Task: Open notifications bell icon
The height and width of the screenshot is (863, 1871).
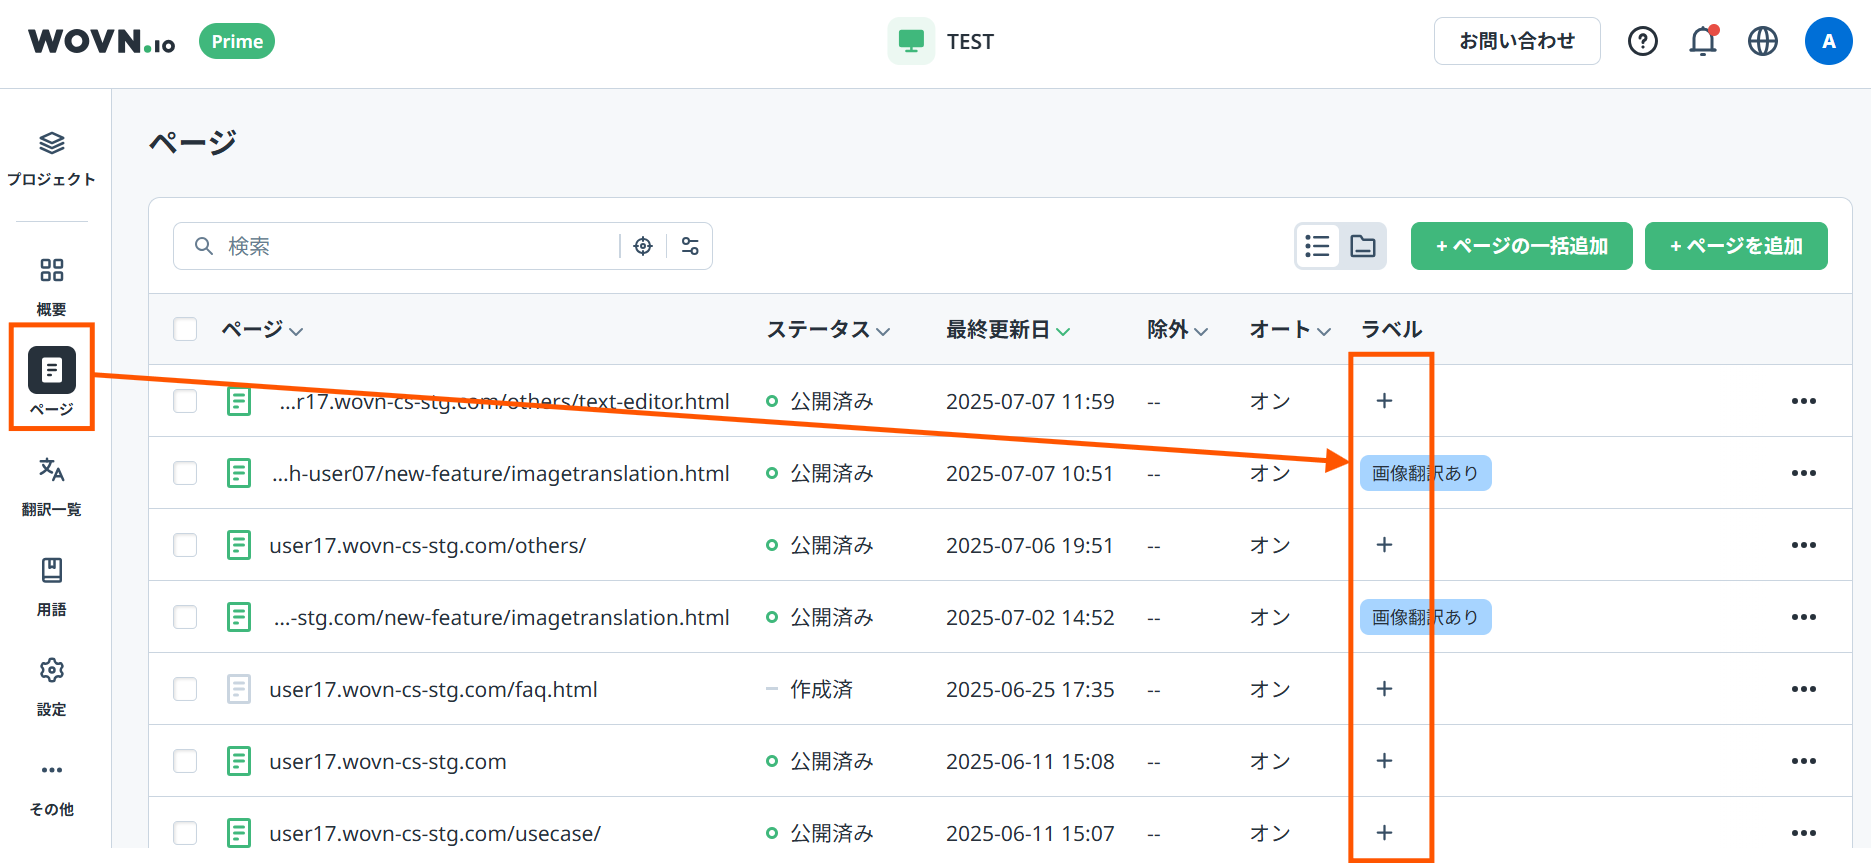Action: click(1702, 41)
